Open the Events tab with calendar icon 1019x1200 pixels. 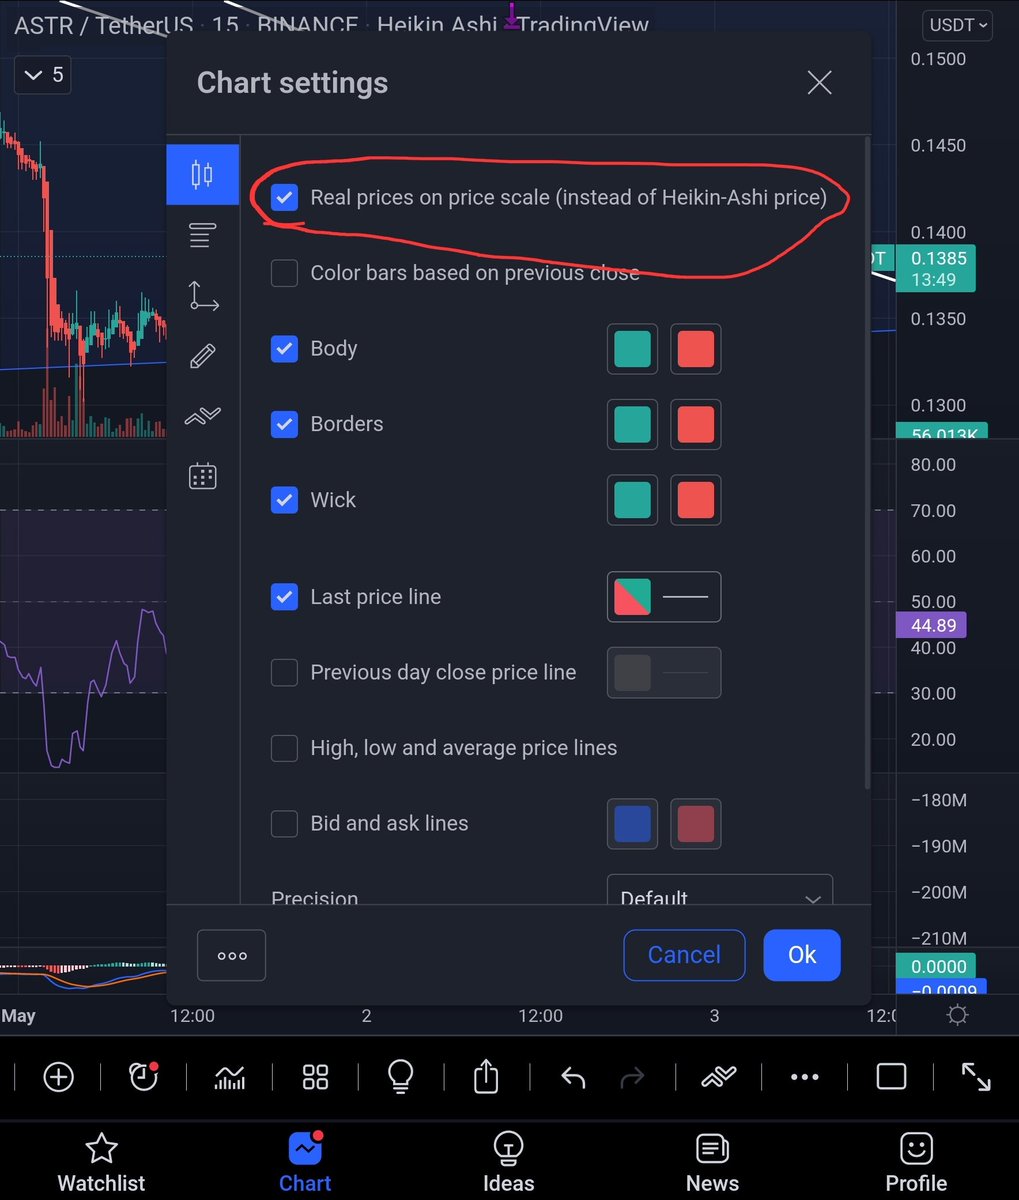[202, 476]
